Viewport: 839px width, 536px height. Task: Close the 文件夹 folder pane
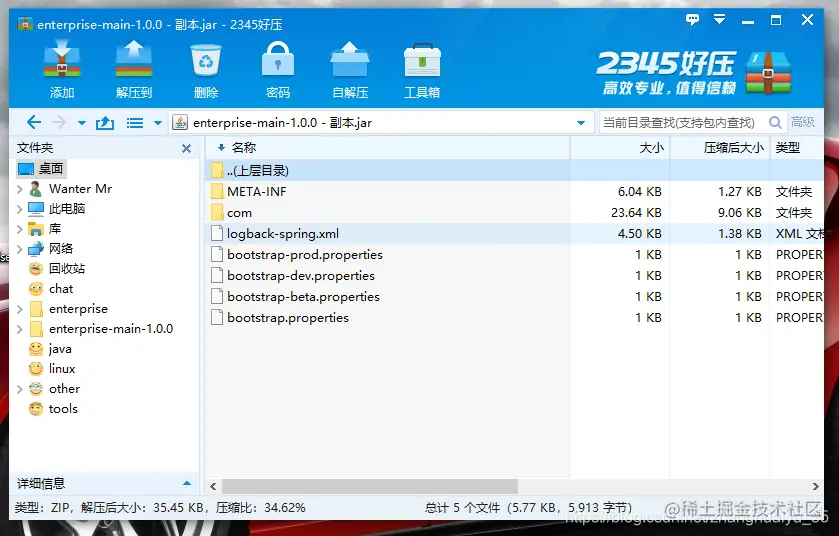[186, 148]
